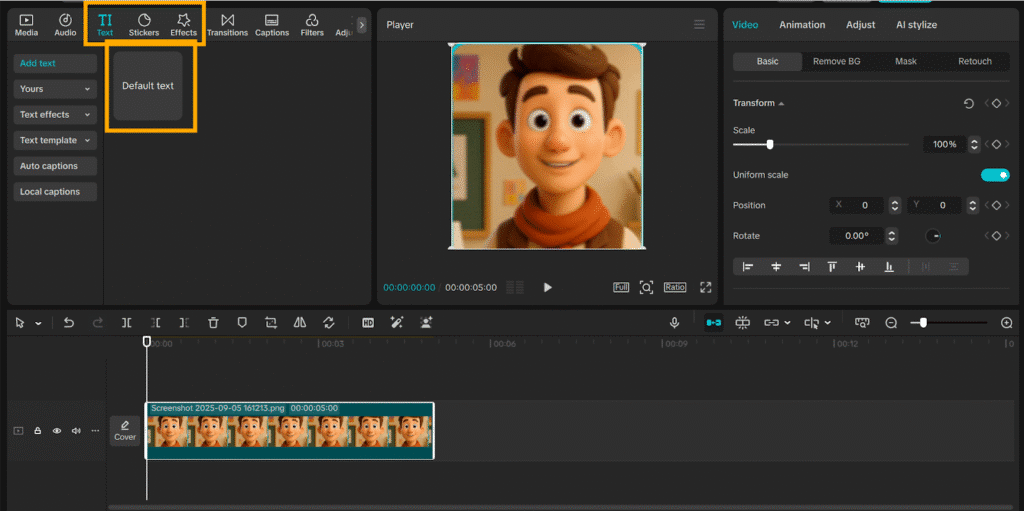Align the clip vertically centered
Image resolution: width=1024 pixels, height=511 pixels.
tap(860, 267)
